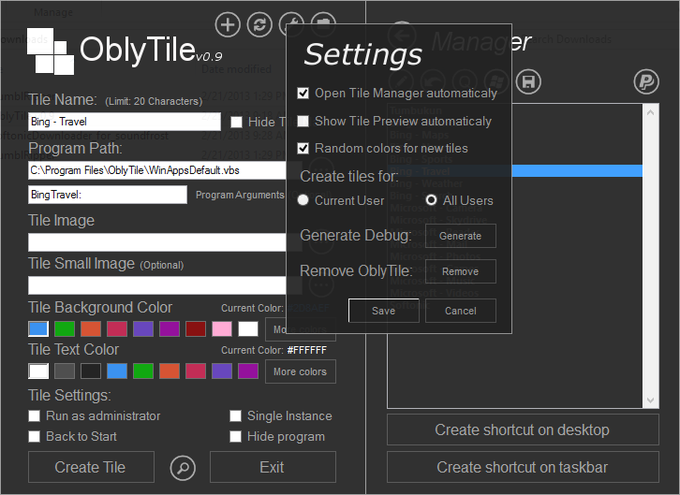The width and height of the screenshot is (680, 495).
Task: Click the add new tile plus icon
Action: point(228,25)
